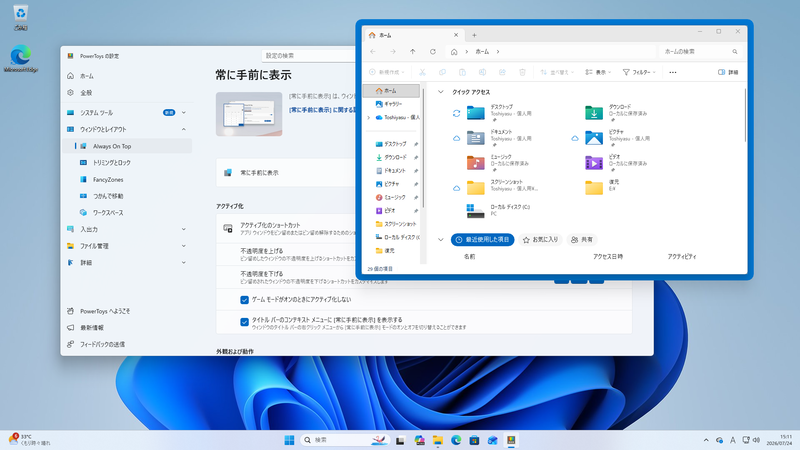Click the Always On Top preview thumbnail
Screen dimensions: 800x450
pos(249,114)
